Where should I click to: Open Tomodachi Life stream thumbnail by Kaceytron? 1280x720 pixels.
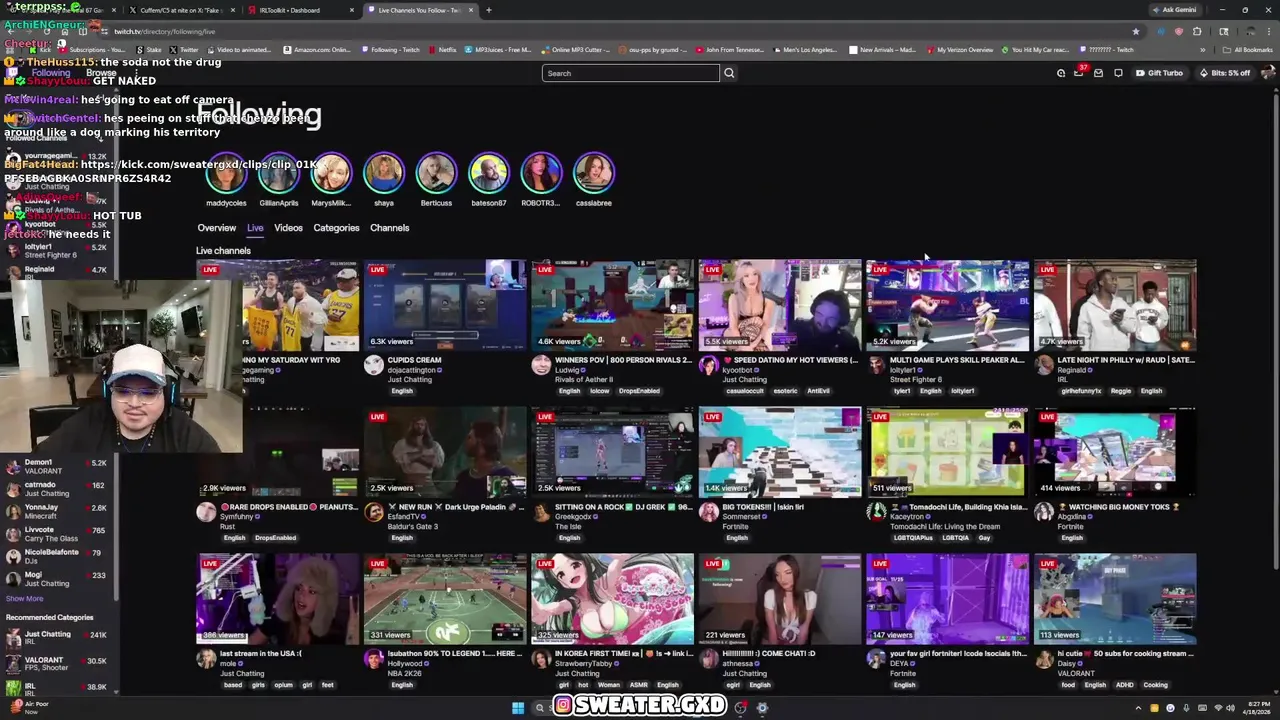point(947,452)
